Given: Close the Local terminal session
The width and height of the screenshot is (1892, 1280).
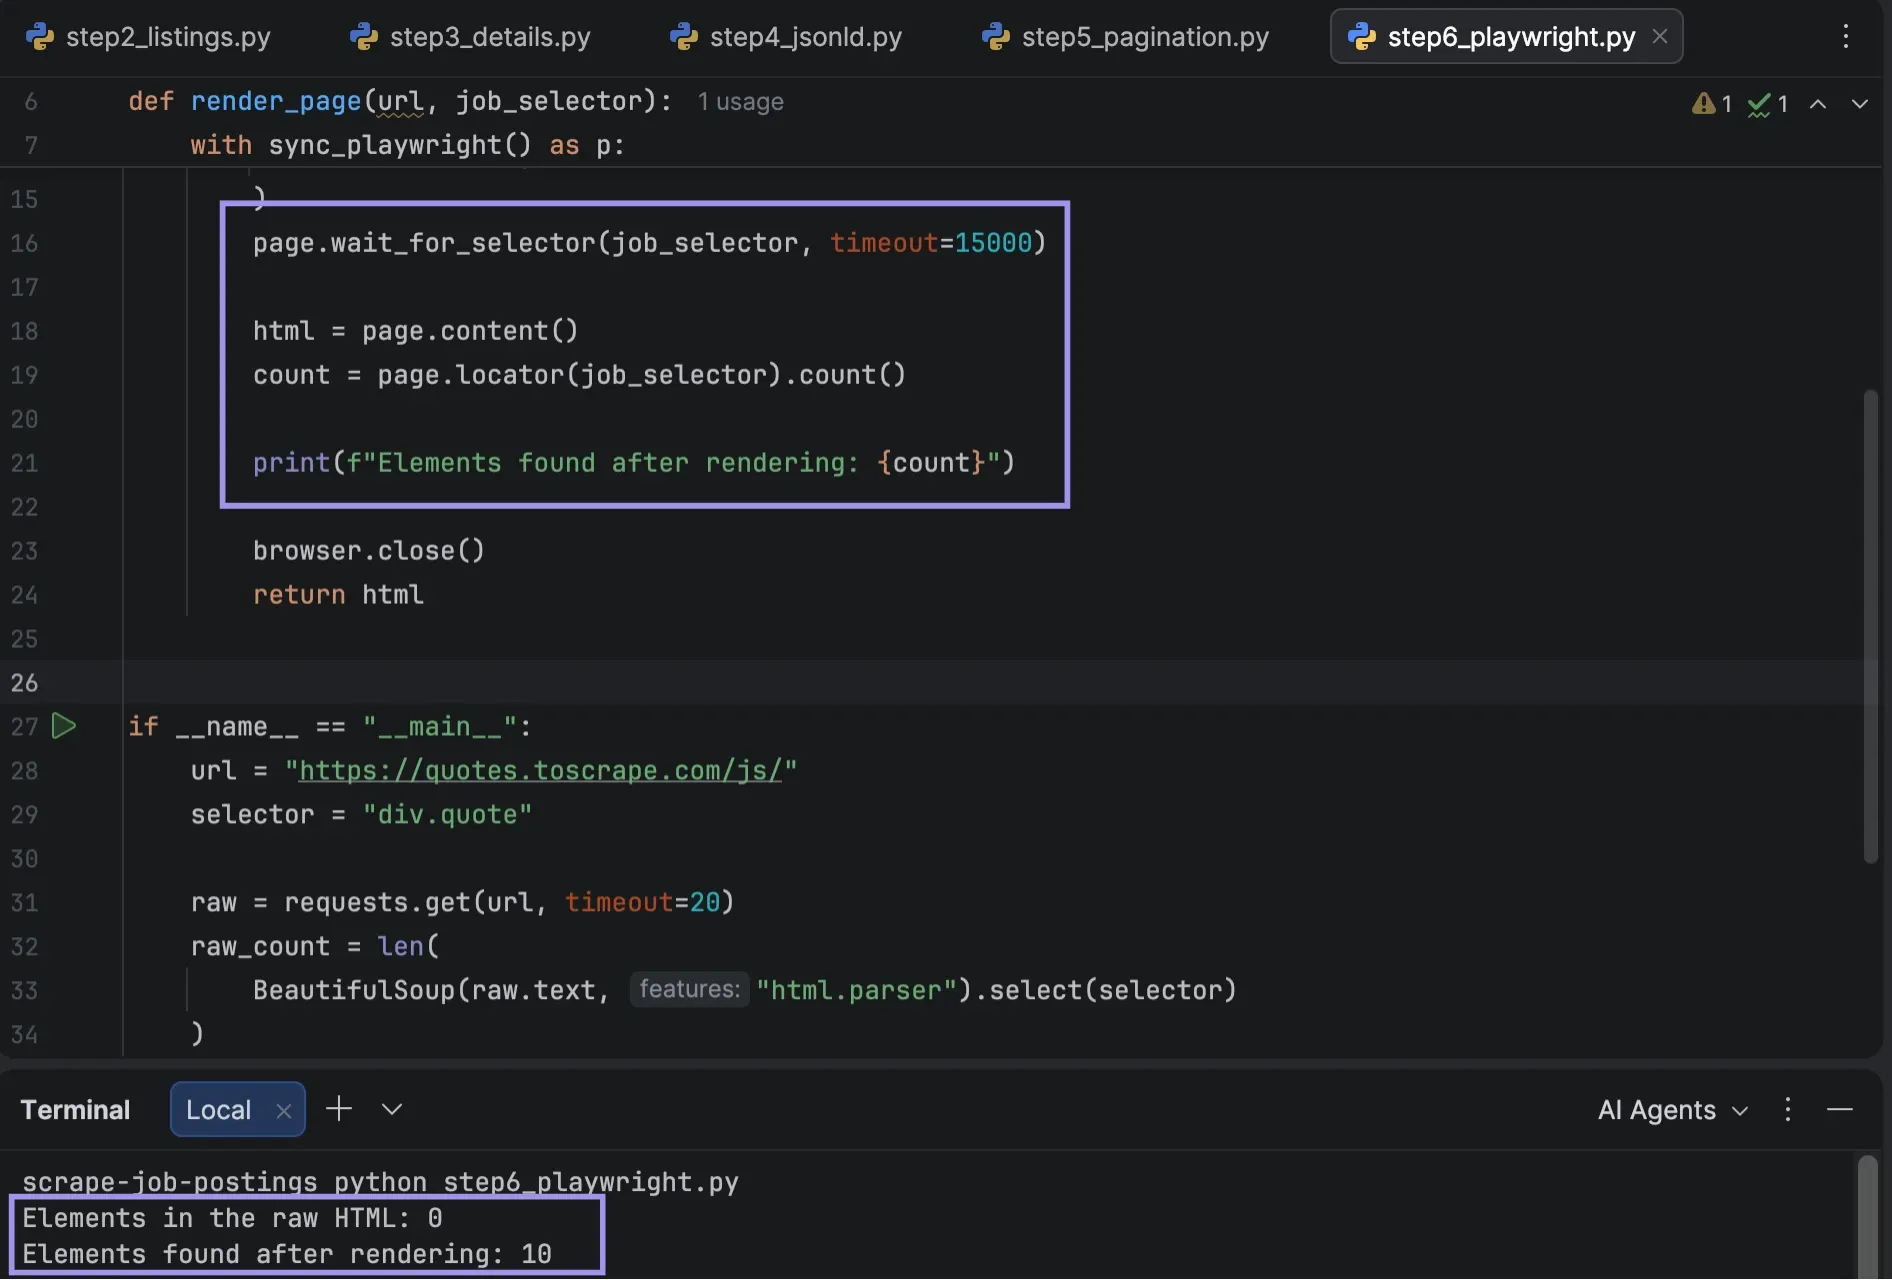Looking at the screenshot, I should (284, 1111).
